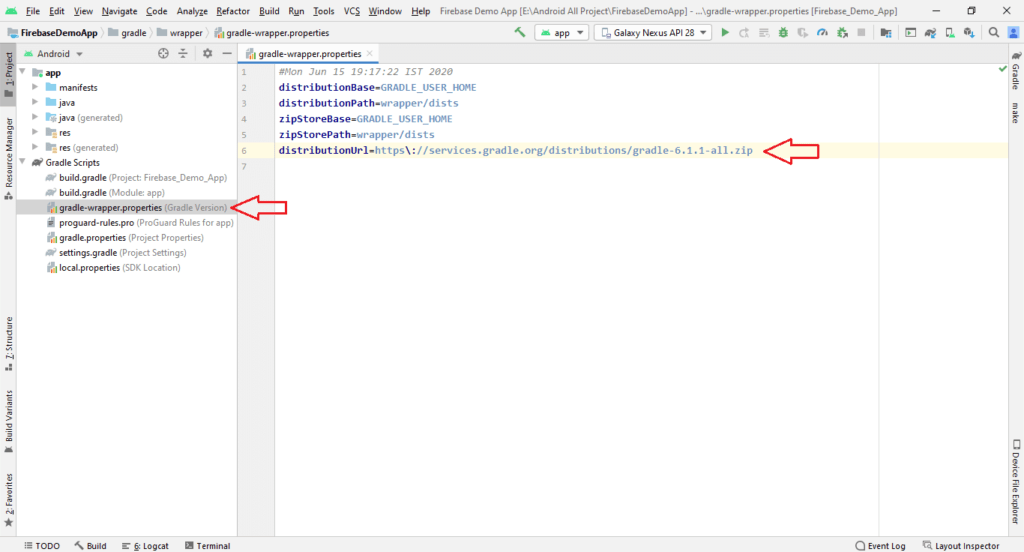The height and width of the screenshot is (552, 1024).
Task: Open the AVD Manager icon
Action: [950, 32]
